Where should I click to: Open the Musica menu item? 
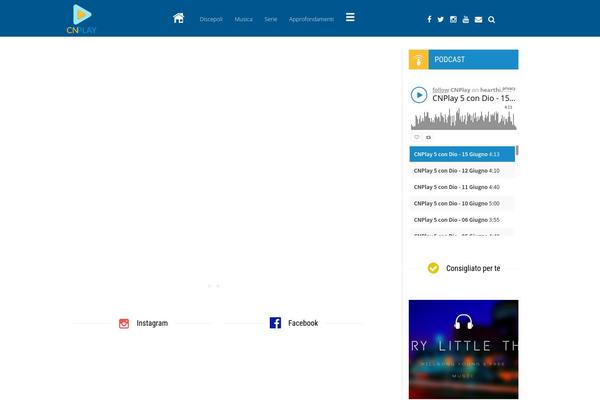(x=243, y=19)
